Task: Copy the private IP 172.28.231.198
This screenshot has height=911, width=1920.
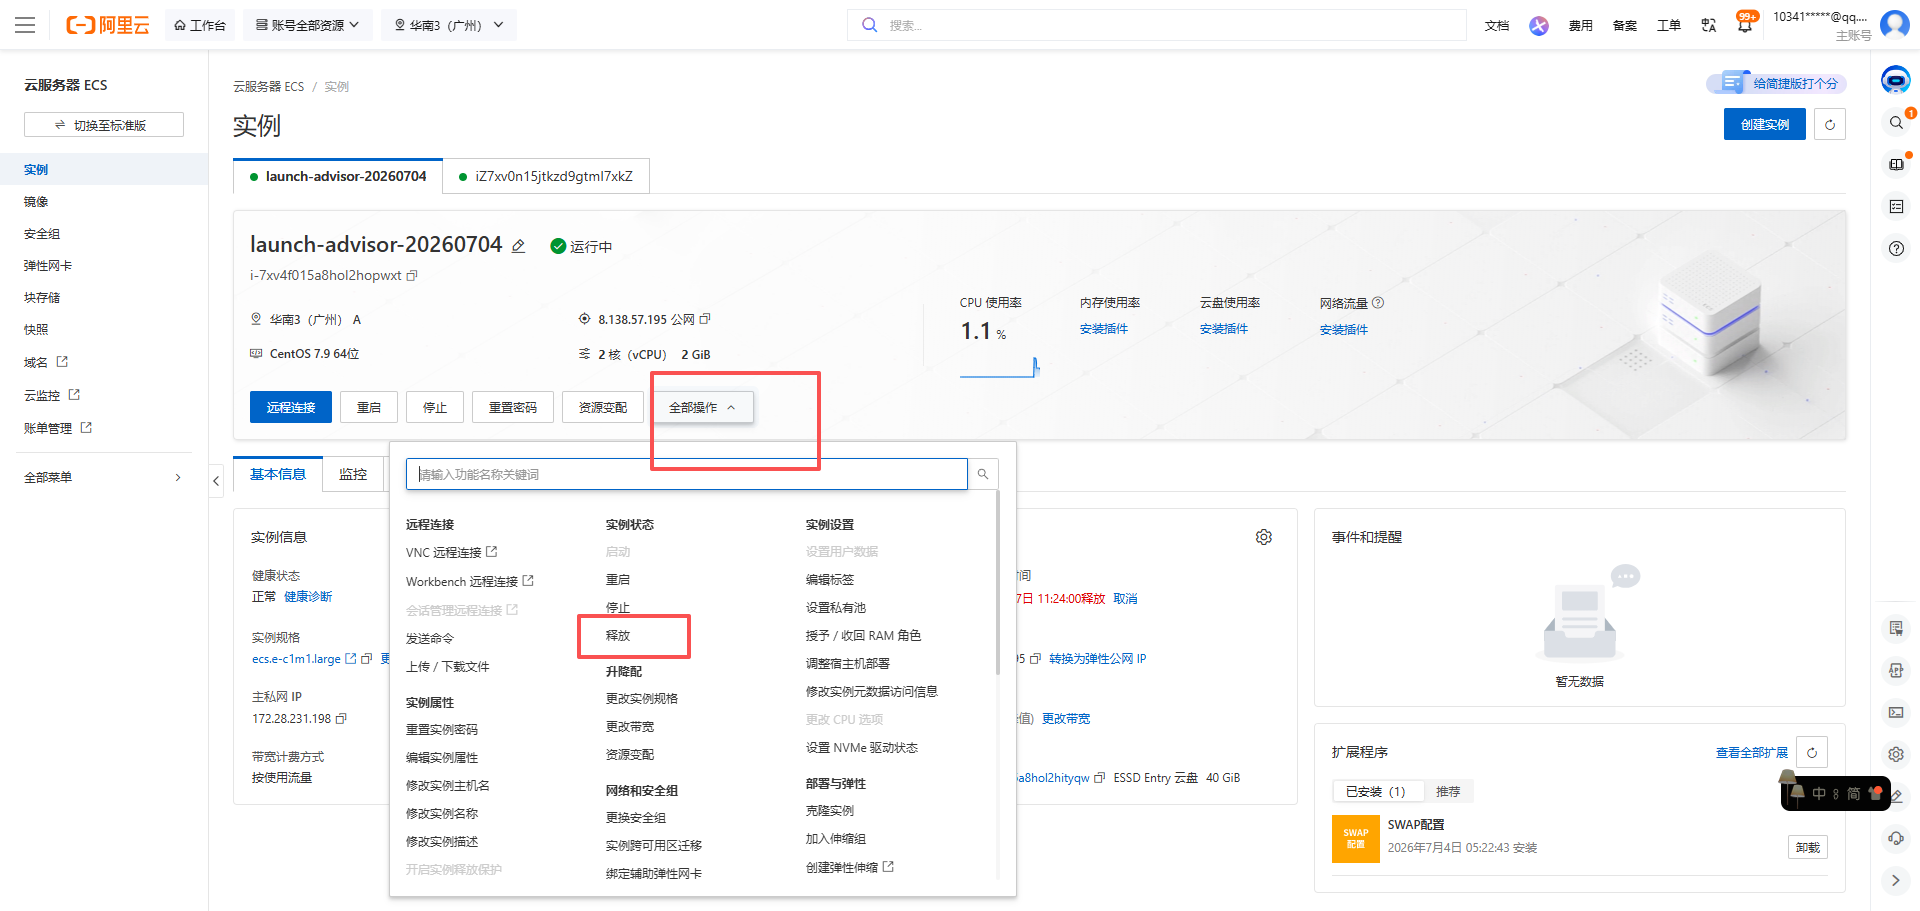Action: pos(341,719)
